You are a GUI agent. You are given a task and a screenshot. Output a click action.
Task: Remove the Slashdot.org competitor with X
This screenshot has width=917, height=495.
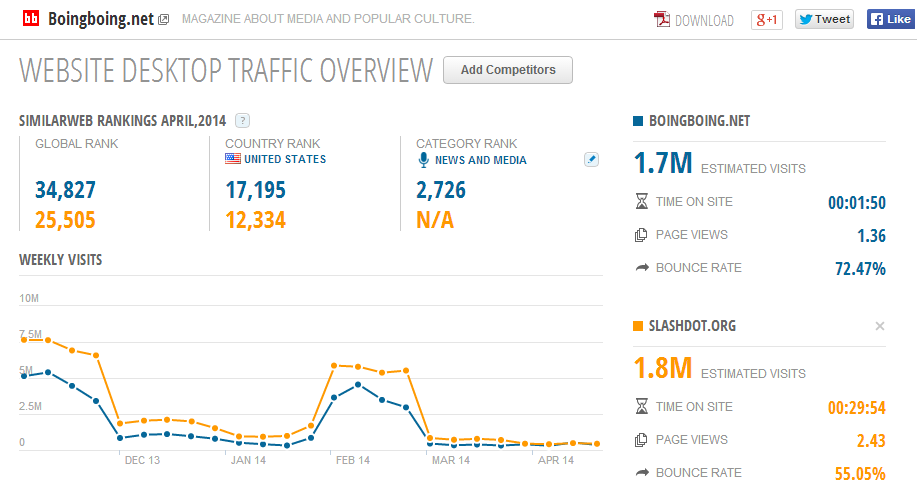pos(880,326)
